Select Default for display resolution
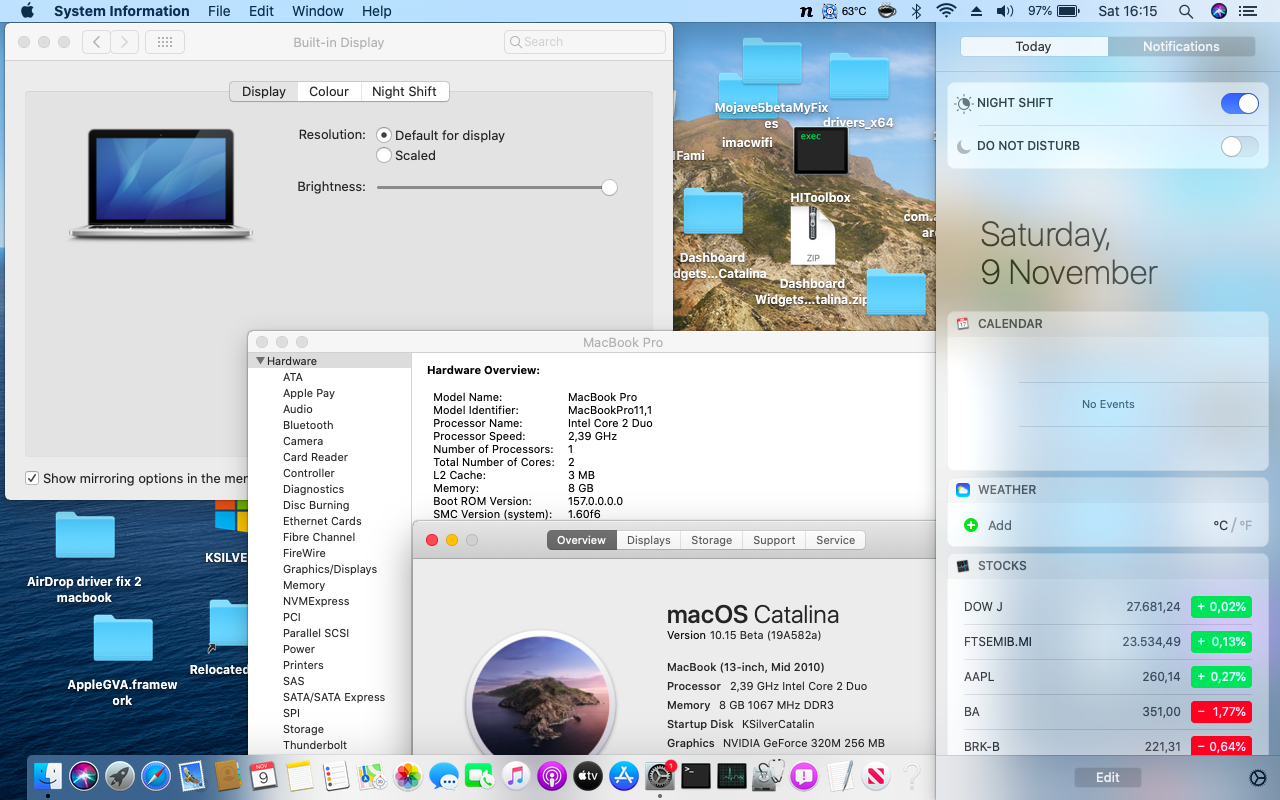Screen dimensions: 1280x800 (x=384, y=135)
